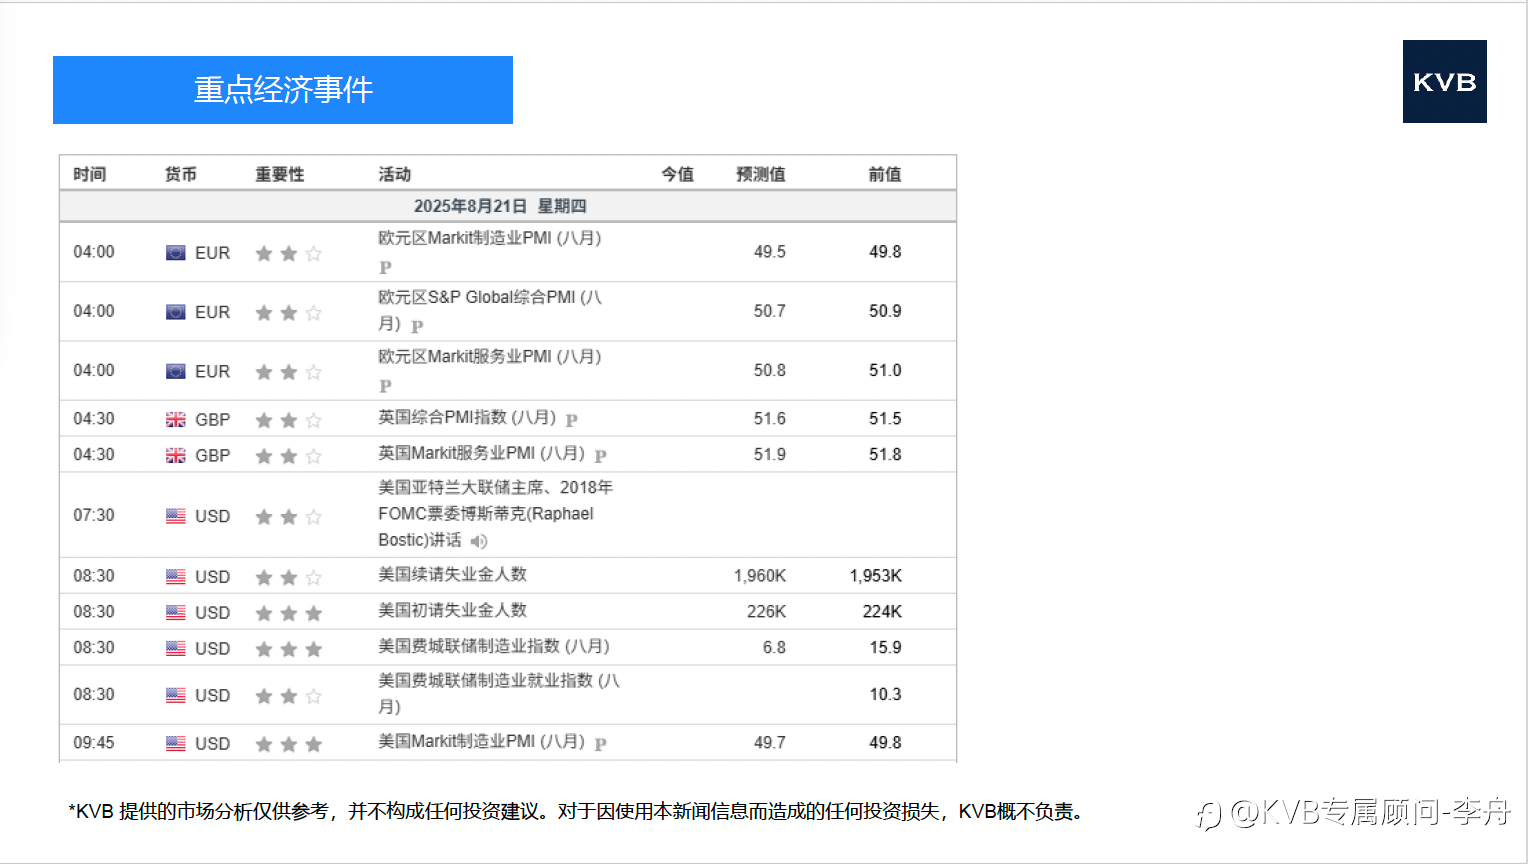Click star rating in 美国初请失业金人数 row
Image resolution: width=1528 pixels, height=864 pixels.
(x=289, y=613)
